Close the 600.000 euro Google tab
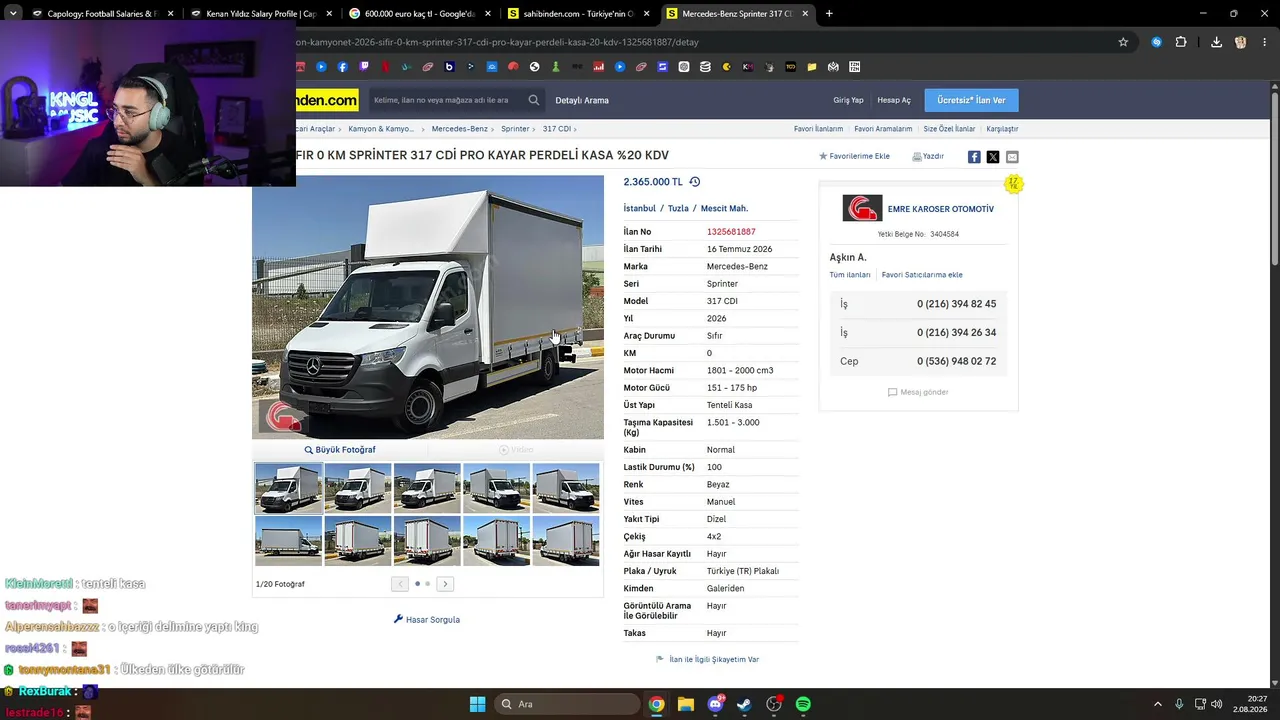 click(x=488, y=14)
